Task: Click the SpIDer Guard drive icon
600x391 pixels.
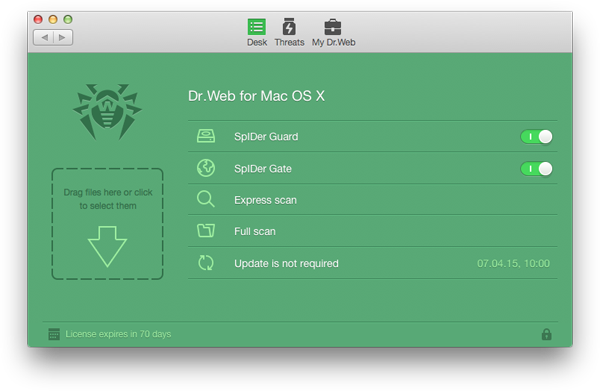Action: coord(206,136)
